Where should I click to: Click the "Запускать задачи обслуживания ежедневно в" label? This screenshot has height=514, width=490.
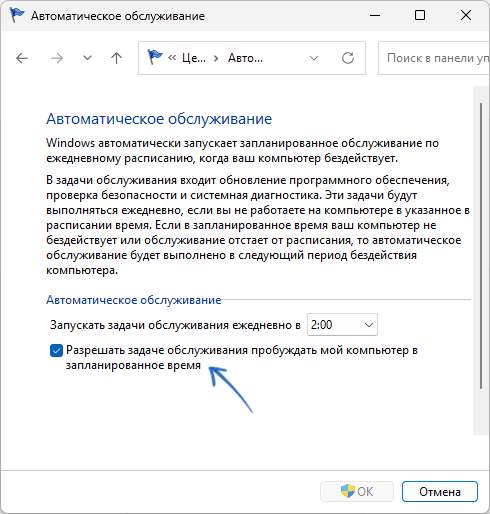click(x=175, y=325)
